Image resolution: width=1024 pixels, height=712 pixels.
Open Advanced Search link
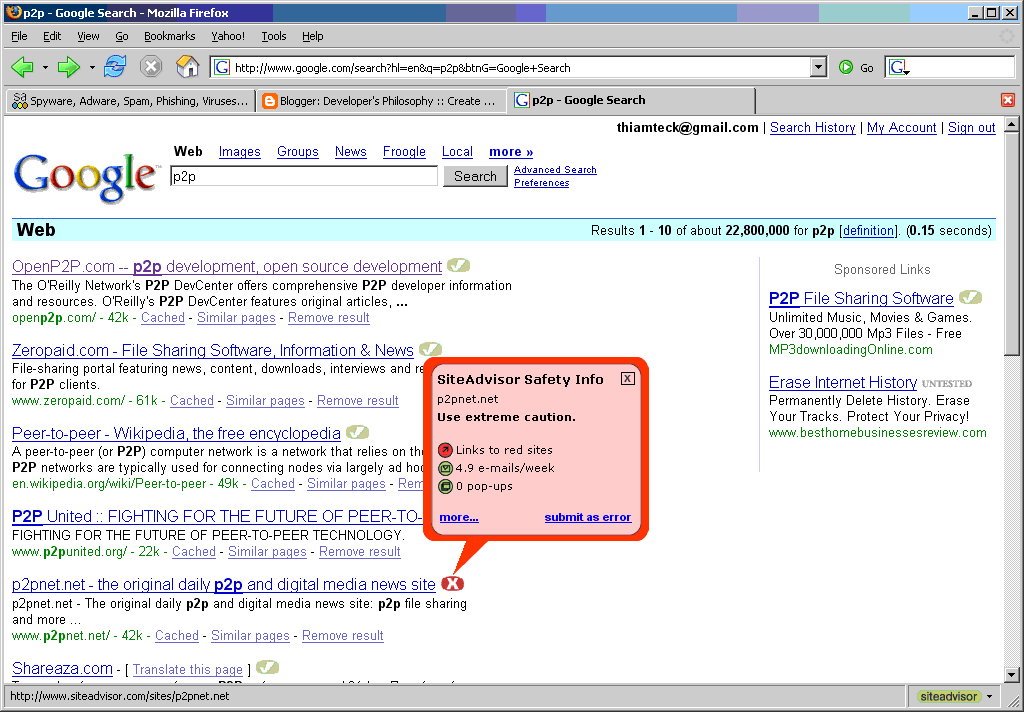click(555, 170)
